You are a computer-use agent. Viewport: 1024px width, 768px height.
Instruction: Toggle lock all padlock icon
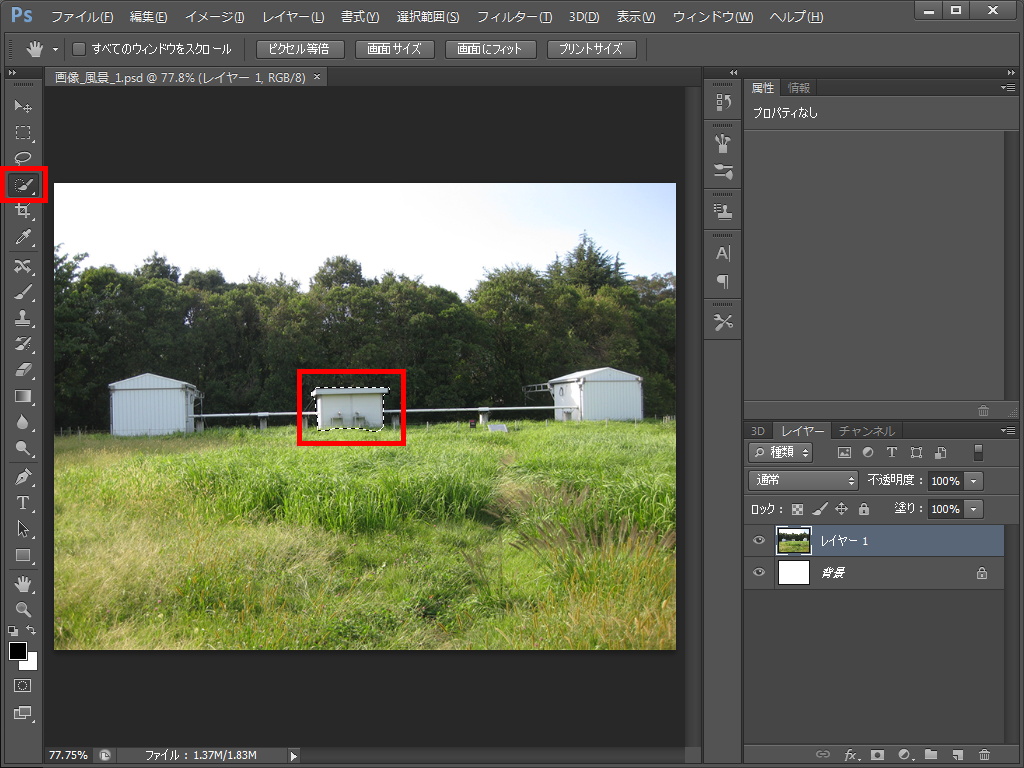[863, 509]
